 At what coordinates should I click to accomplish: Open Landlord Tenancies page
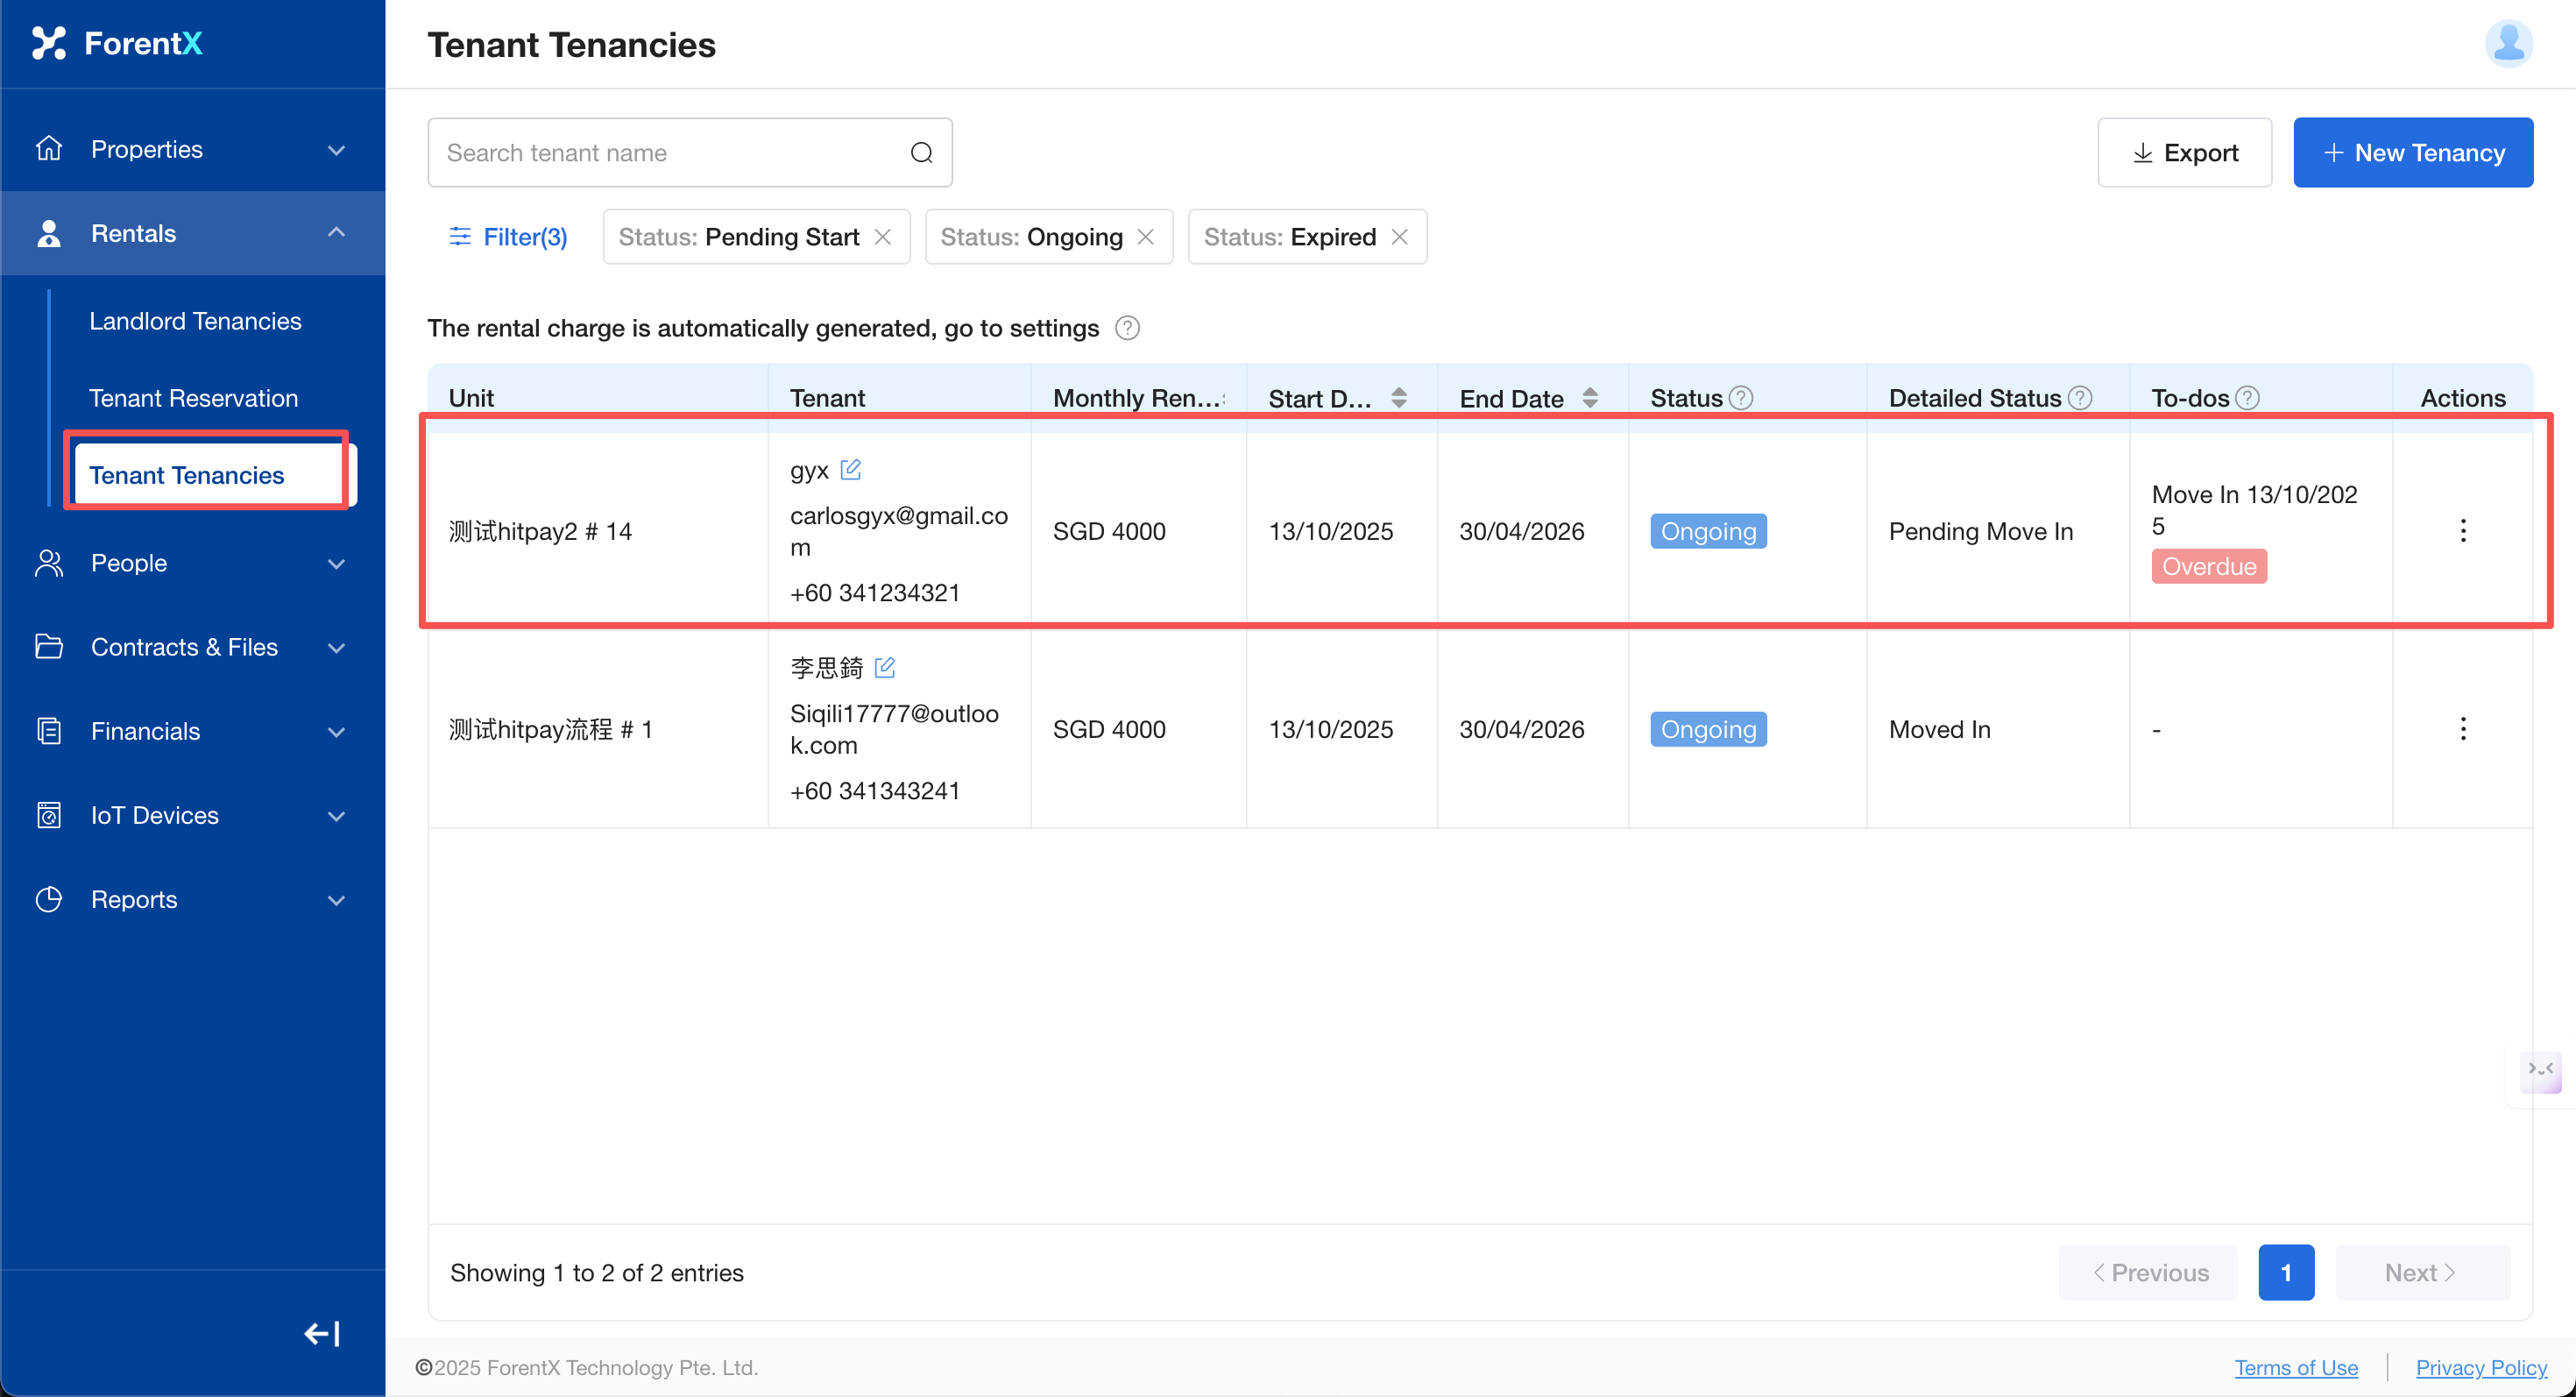point(195,321)
